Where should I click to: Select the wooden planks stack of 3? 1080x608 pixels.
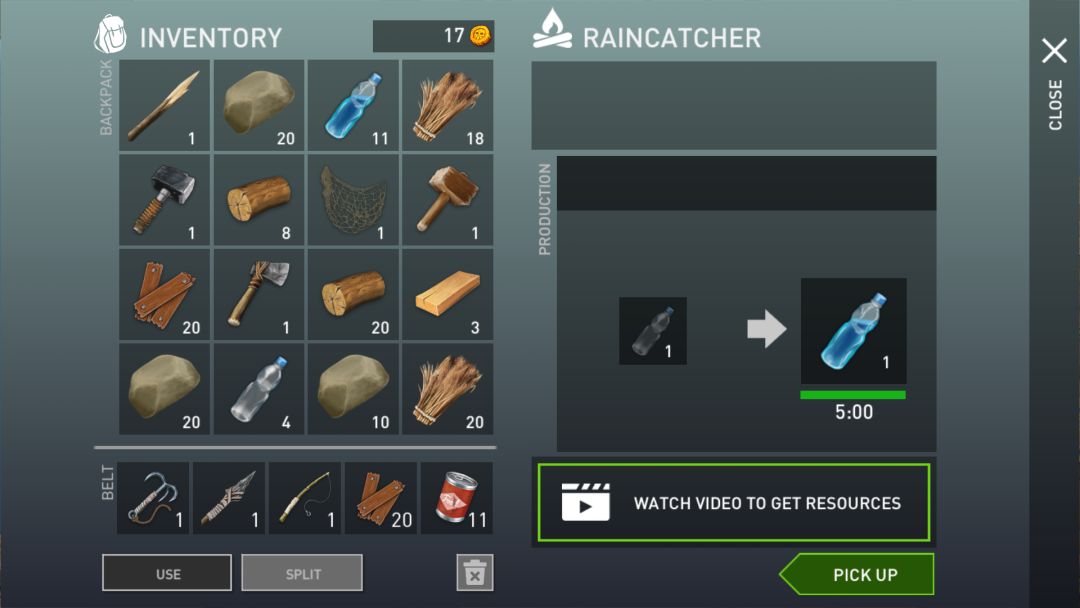pos(448,294)
